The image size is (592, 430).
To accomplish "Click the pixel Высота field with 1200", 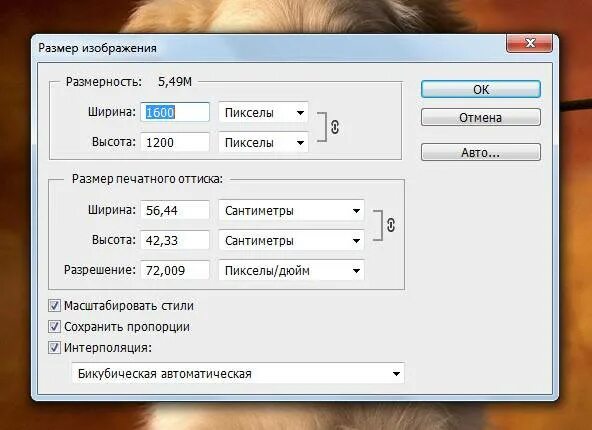I will point(175,142).
